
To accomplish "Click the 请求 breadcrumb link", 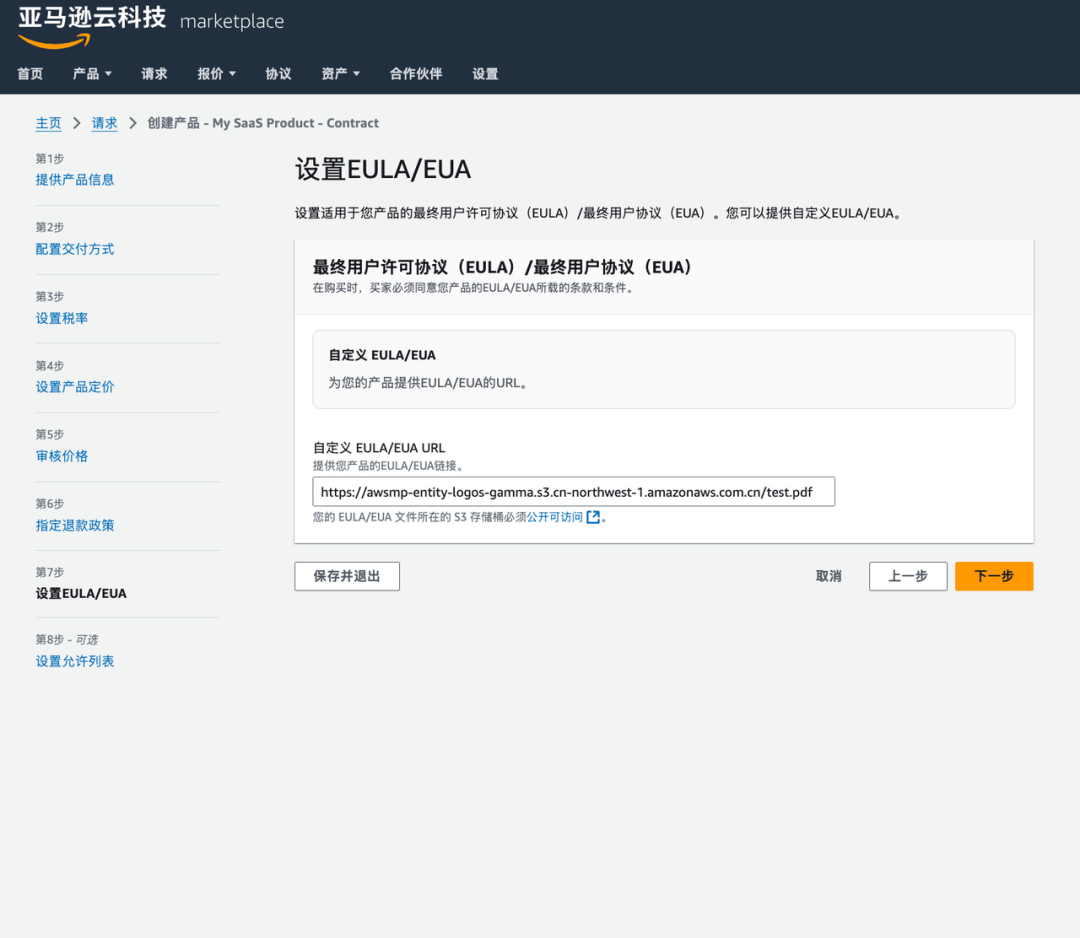I will pos(104,122).
